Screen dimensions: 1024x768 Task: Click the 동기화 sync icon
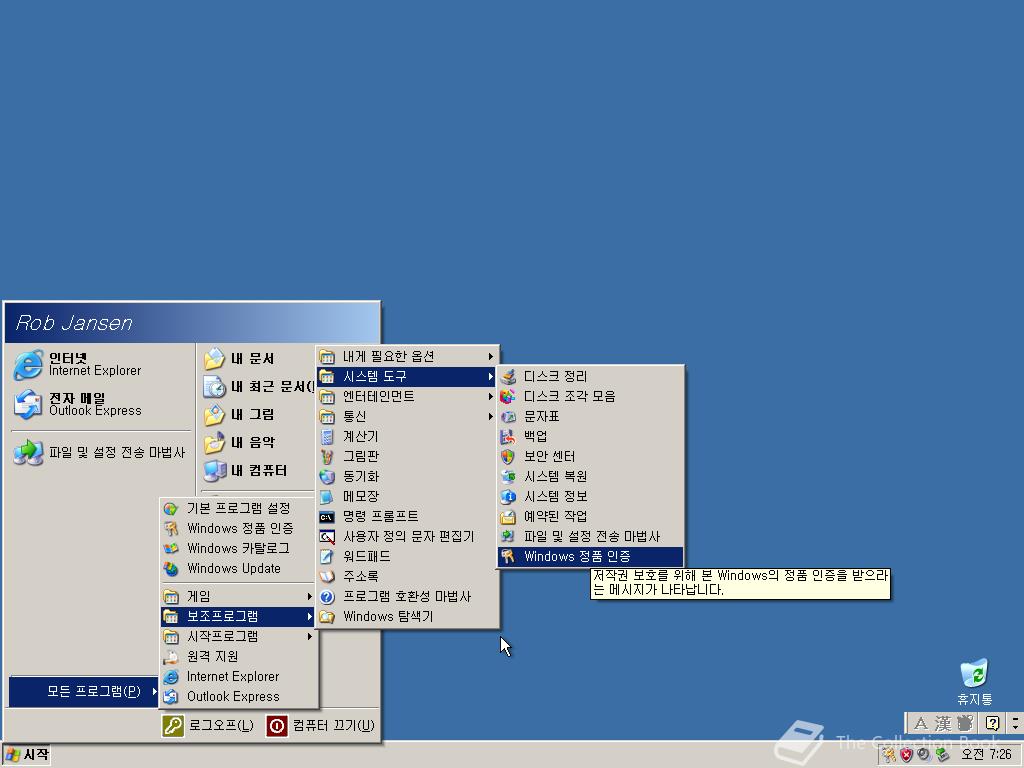tap(327, 477)
